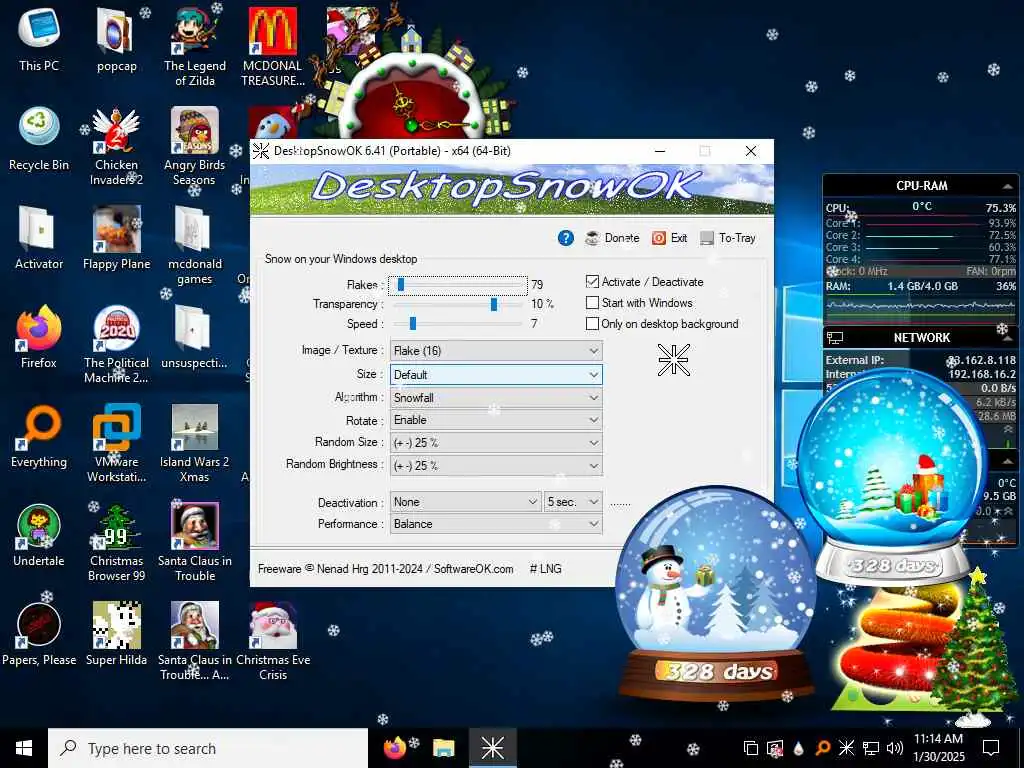
Task: Click the taskbar search box
Action: click(x=208, y=748)
